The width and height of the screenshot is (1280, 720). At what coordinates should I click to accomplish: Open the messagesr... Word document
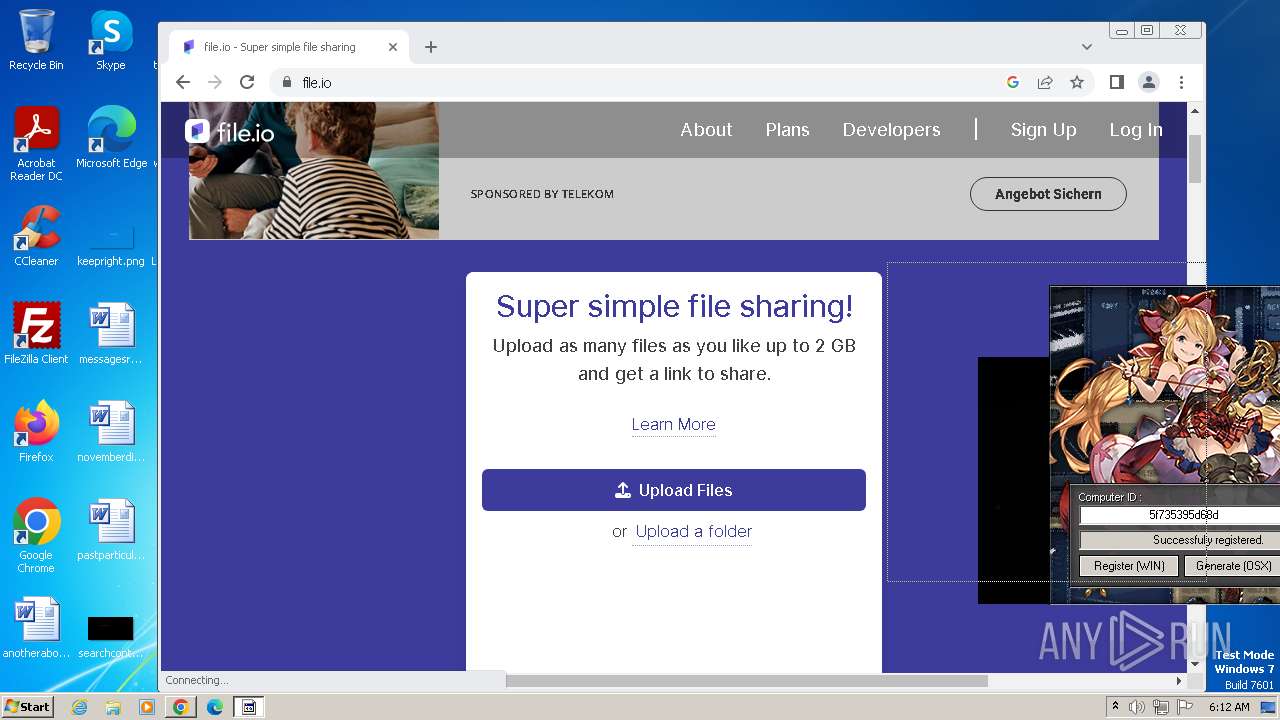click(111, 334)
